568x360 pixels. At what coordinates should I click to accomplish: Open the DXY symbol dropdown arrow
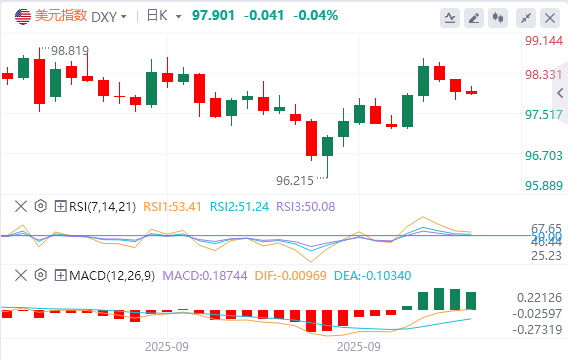pos(124,17)
